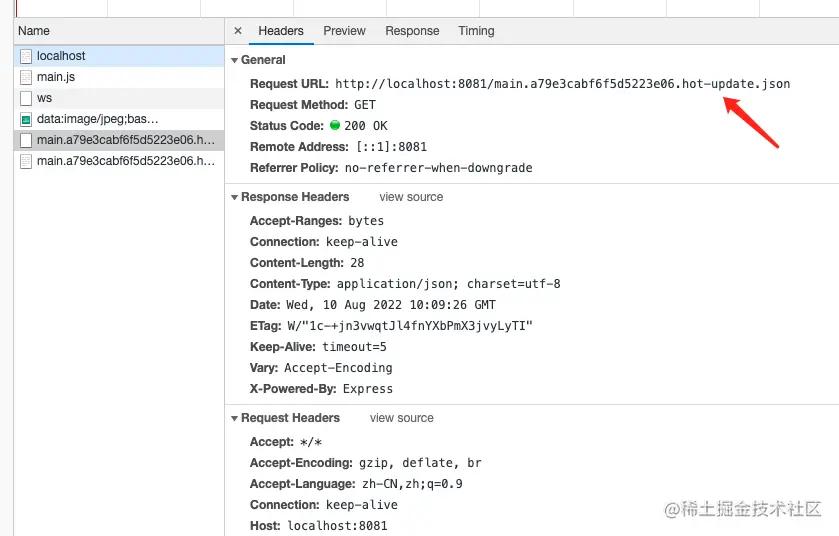
Task: Select the localhost request row
Action: pyautogui.click(x=119, y=56)
